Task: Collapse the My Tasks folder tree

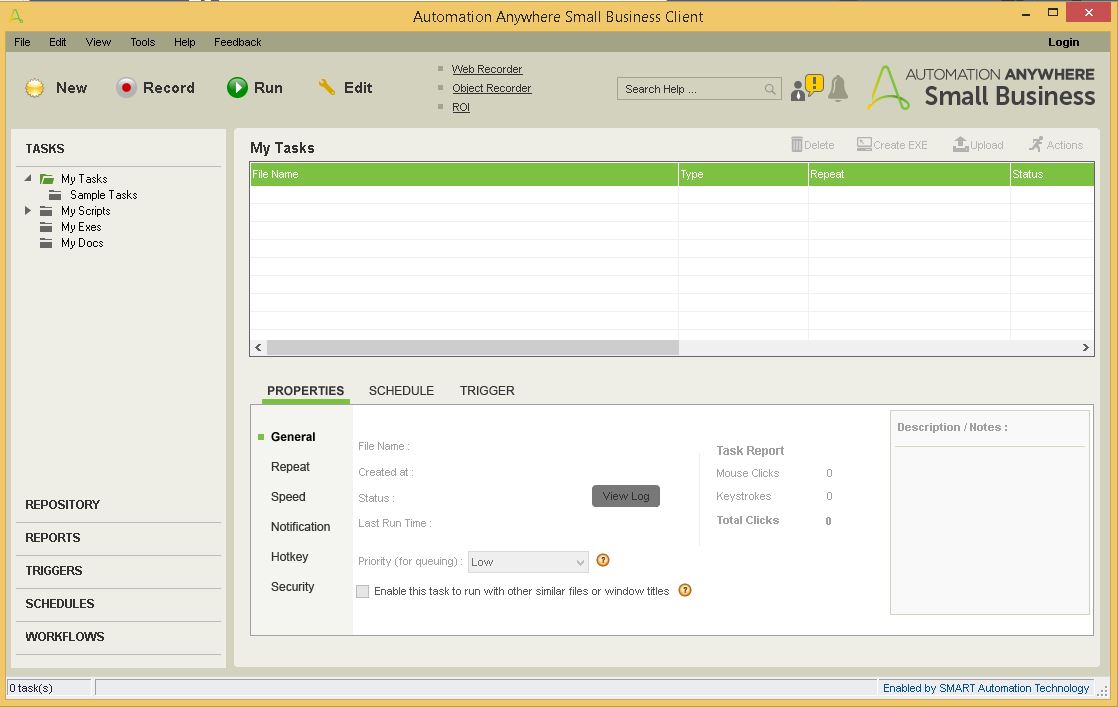Action: click(x=28, y=178)
